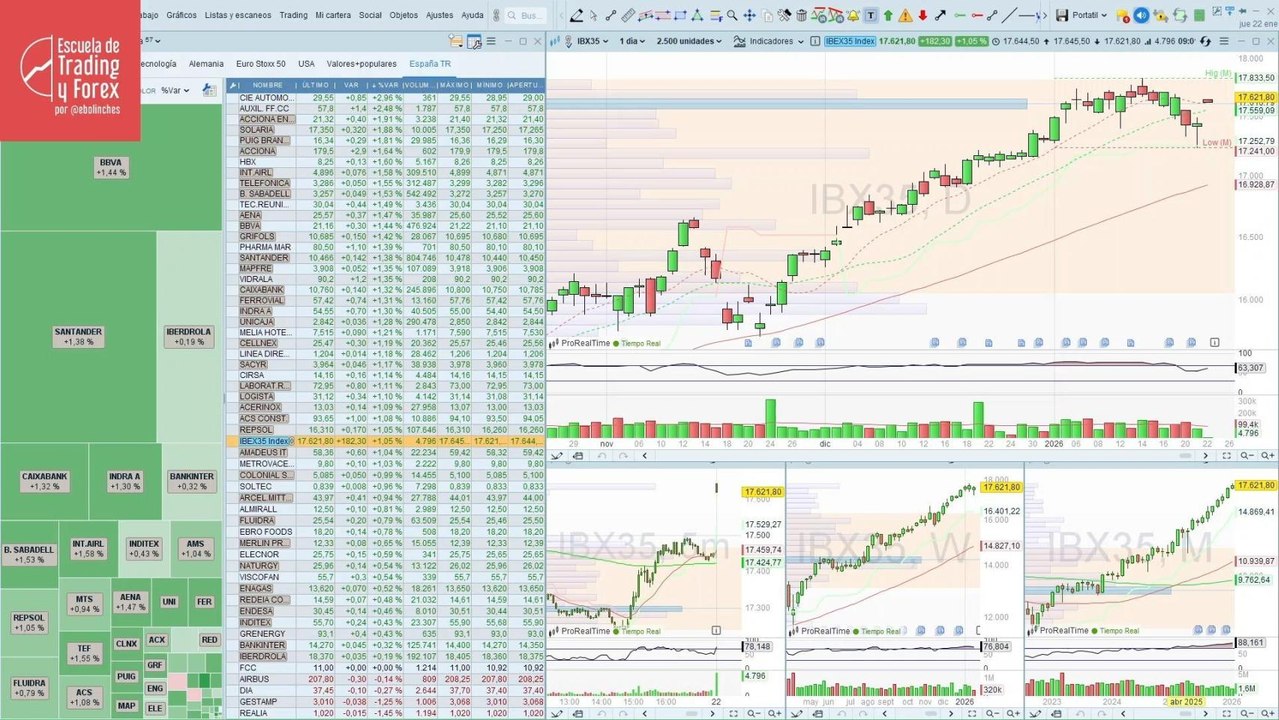This screenshot has height=720, width=1279.
Task: Open the Objetos menu
Action: [404, 15]
